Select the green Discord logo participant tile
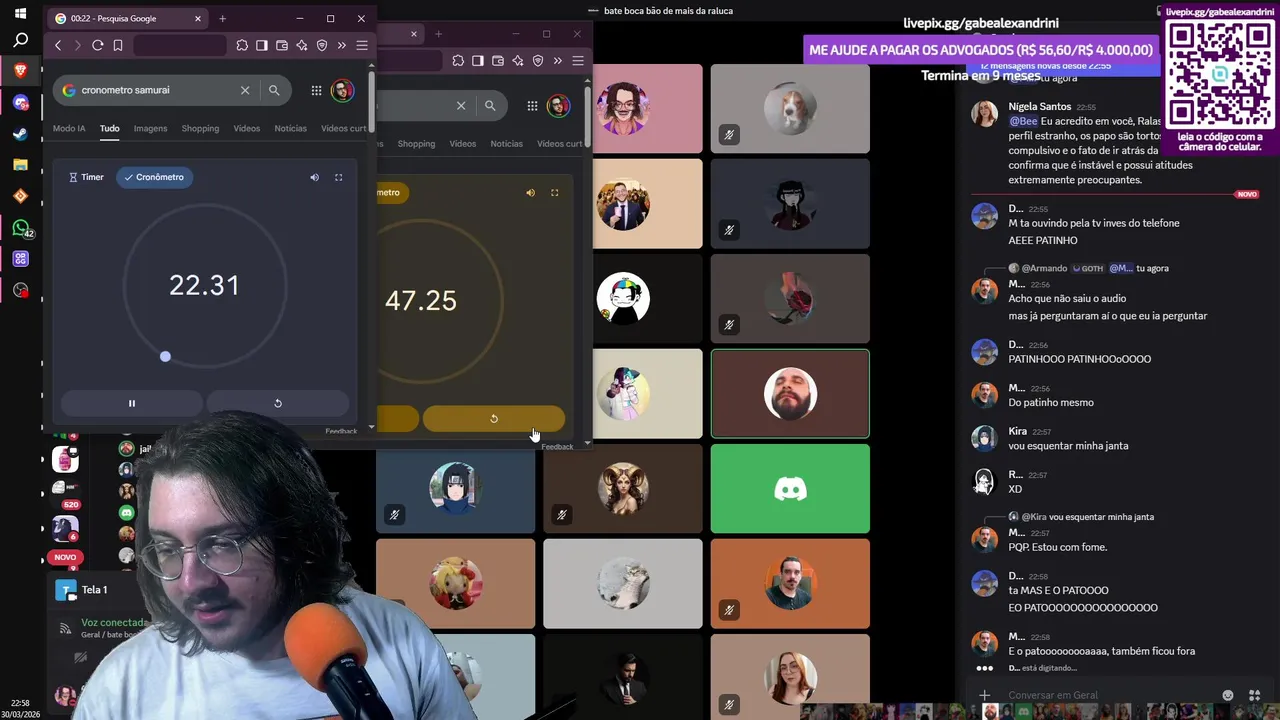Image resolution: width=1280 pixels, height=720 pixels. tap(790, 489)
